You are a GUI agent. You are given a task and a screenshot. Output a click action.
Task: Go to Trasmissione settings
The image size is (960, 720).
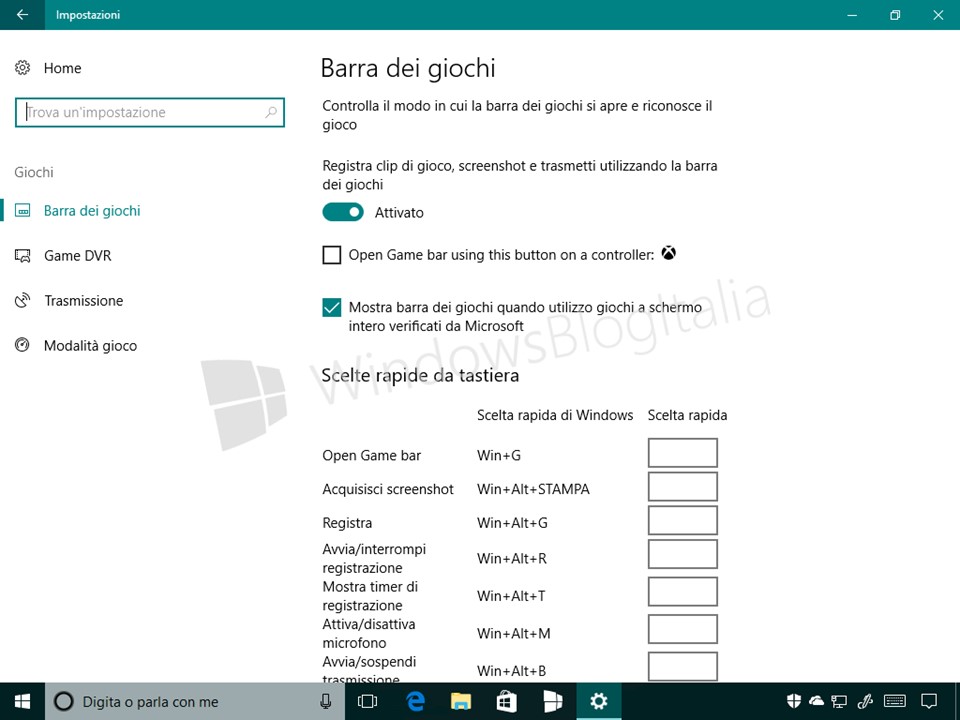[x=83, y=301]
